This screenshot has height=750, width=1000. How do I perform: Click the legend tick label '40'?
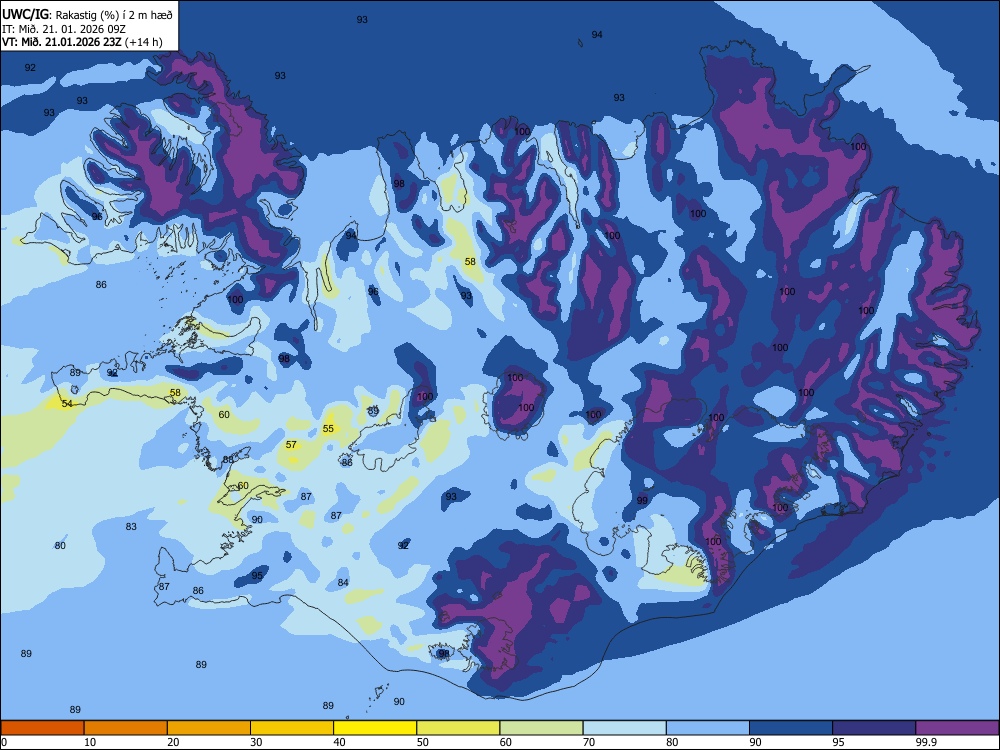coord(339,742)
